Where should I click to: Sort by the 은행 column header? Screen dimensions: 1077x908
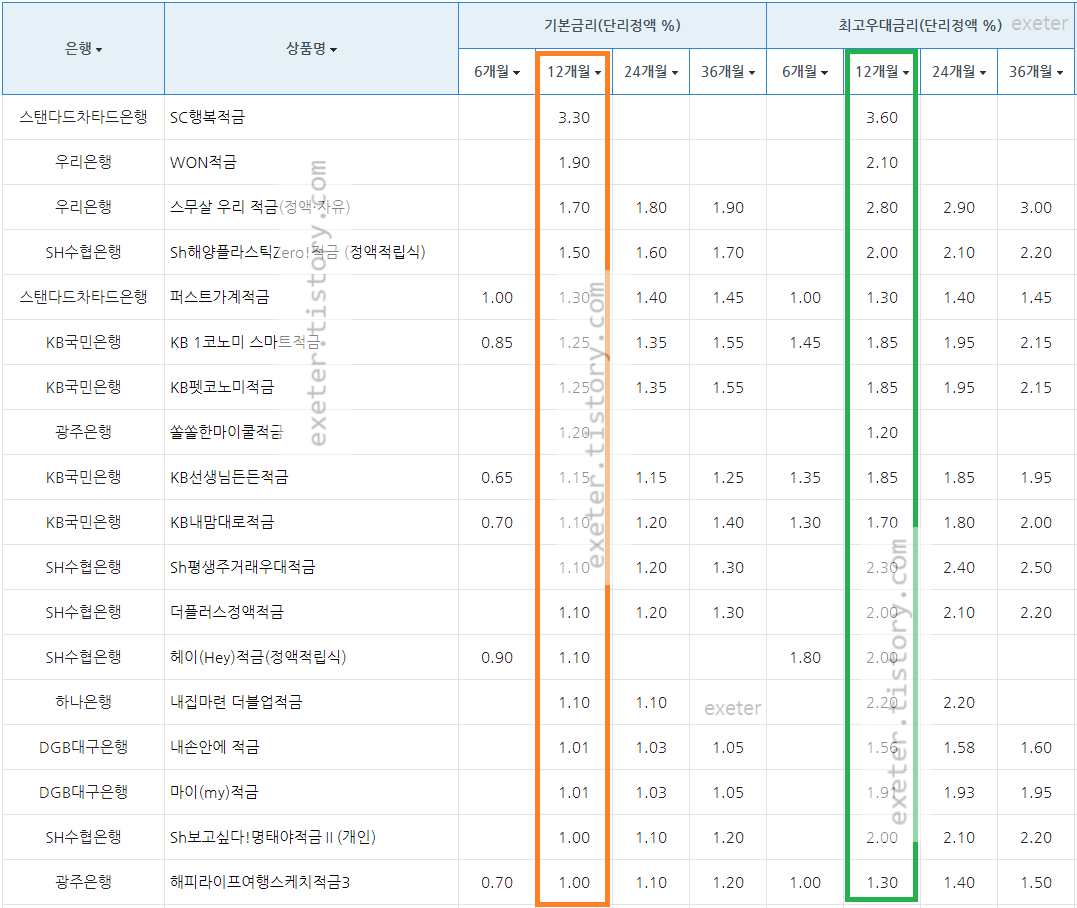83,49
